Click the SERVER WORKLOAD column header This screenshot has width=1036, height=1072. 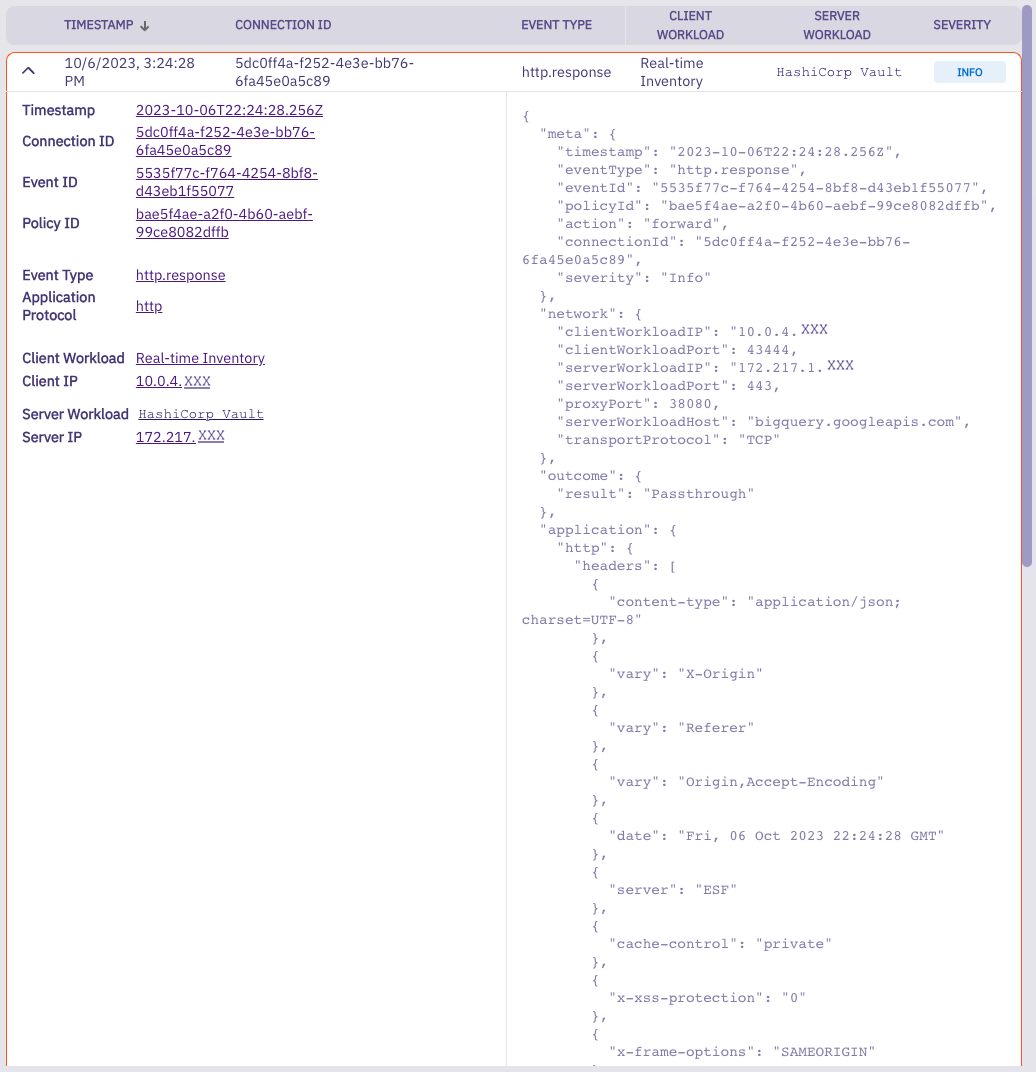click(x=836, y=24)
